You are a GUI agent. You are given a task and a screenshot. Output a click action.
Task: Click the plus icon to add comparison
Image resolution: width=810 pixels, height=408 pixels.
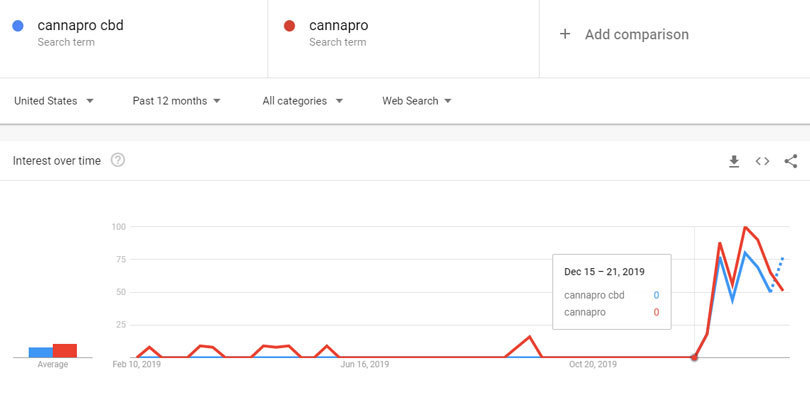click(x=565, y=34)
